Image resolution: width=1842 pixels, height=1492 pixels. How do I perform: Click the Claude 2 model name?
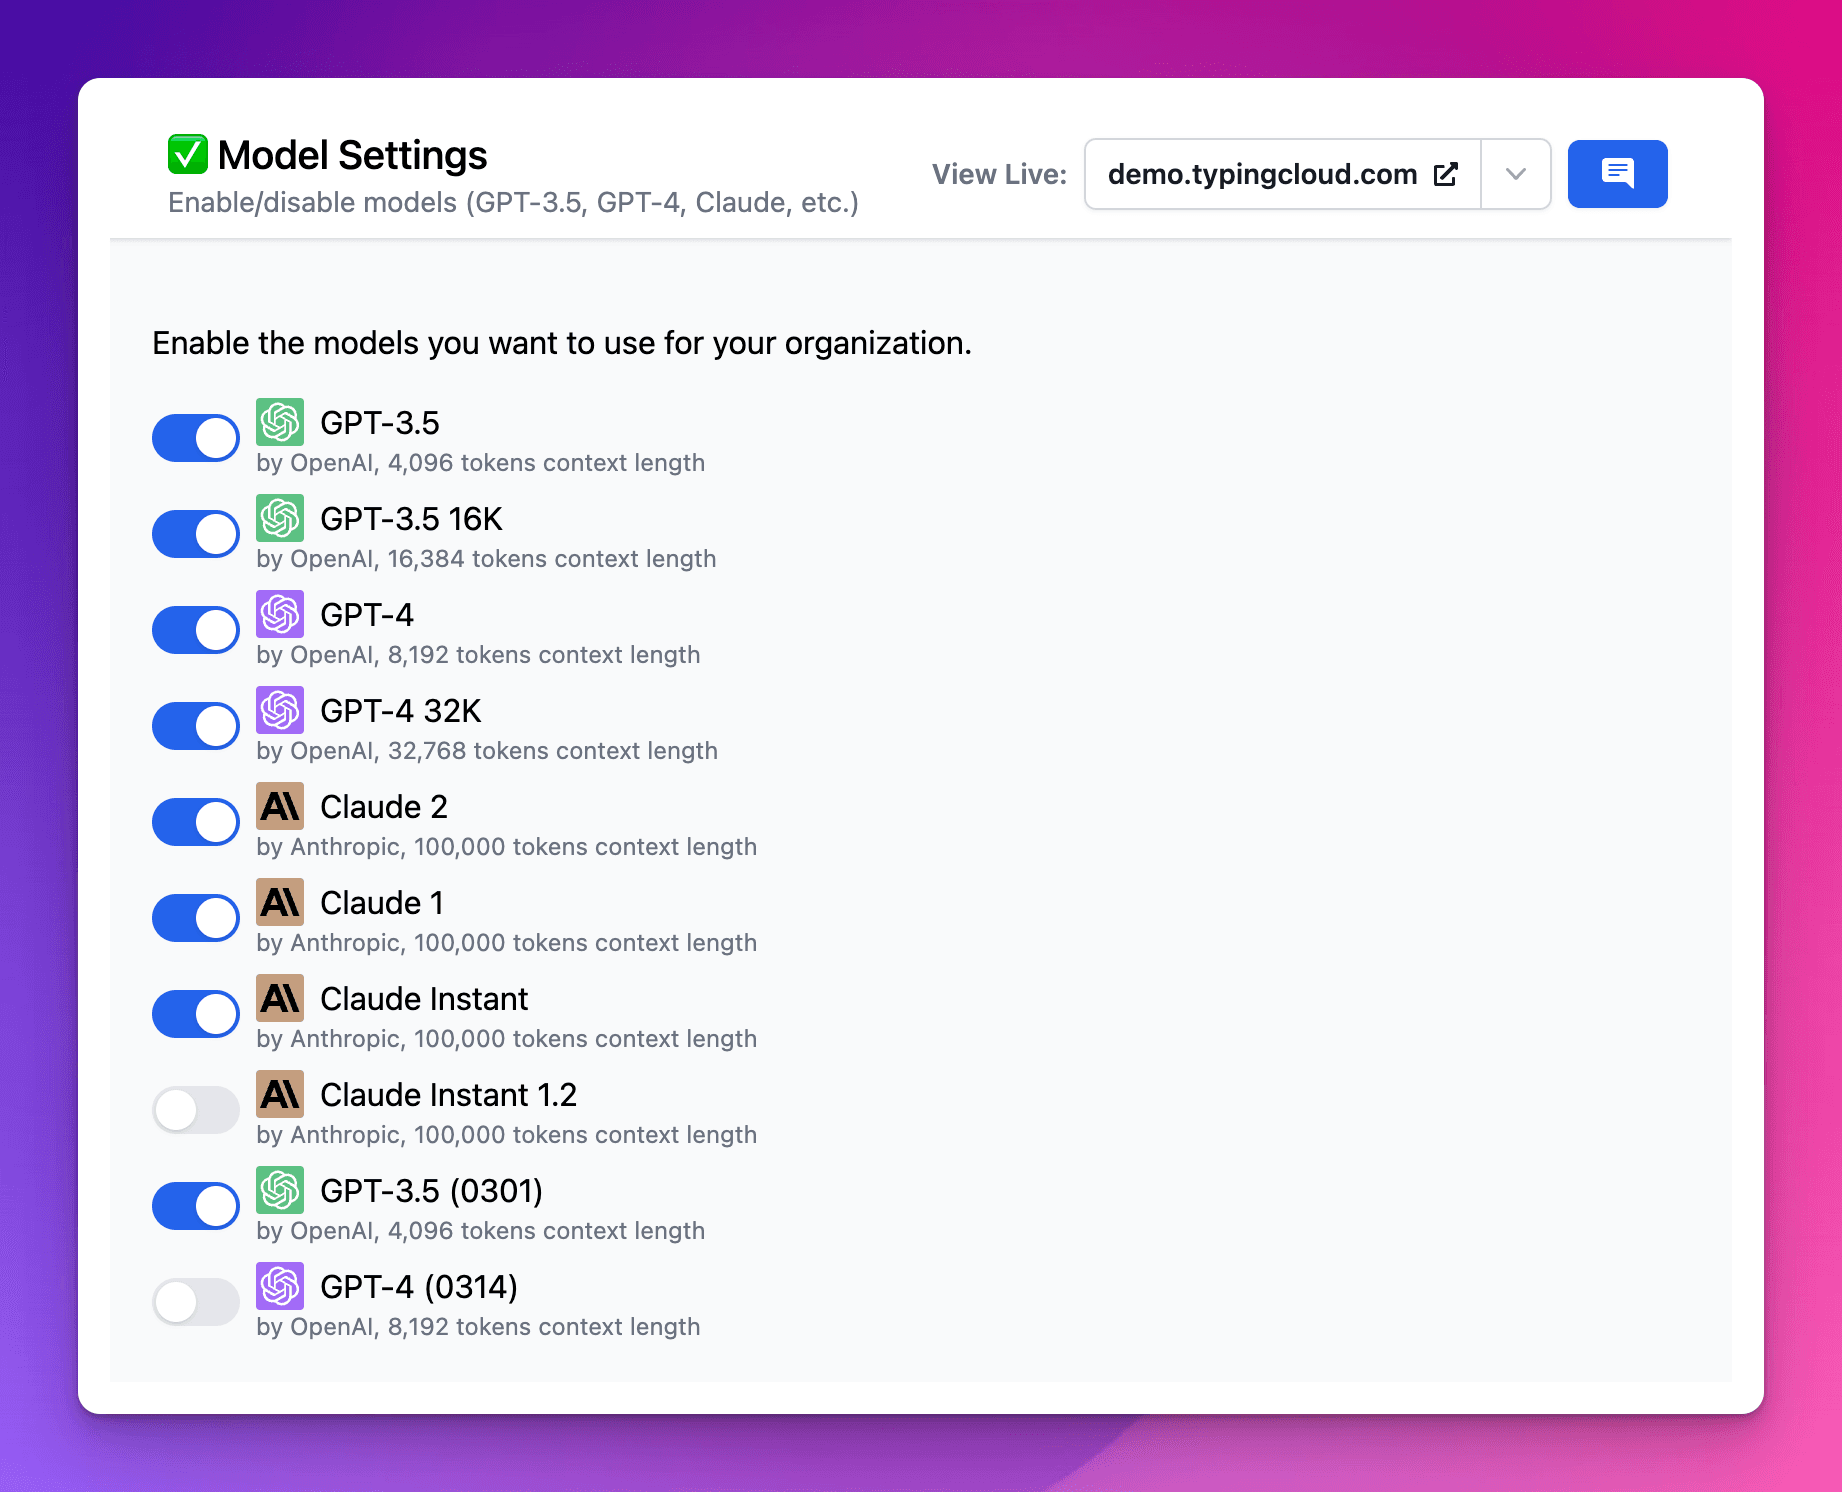click(x=383, y=807)
